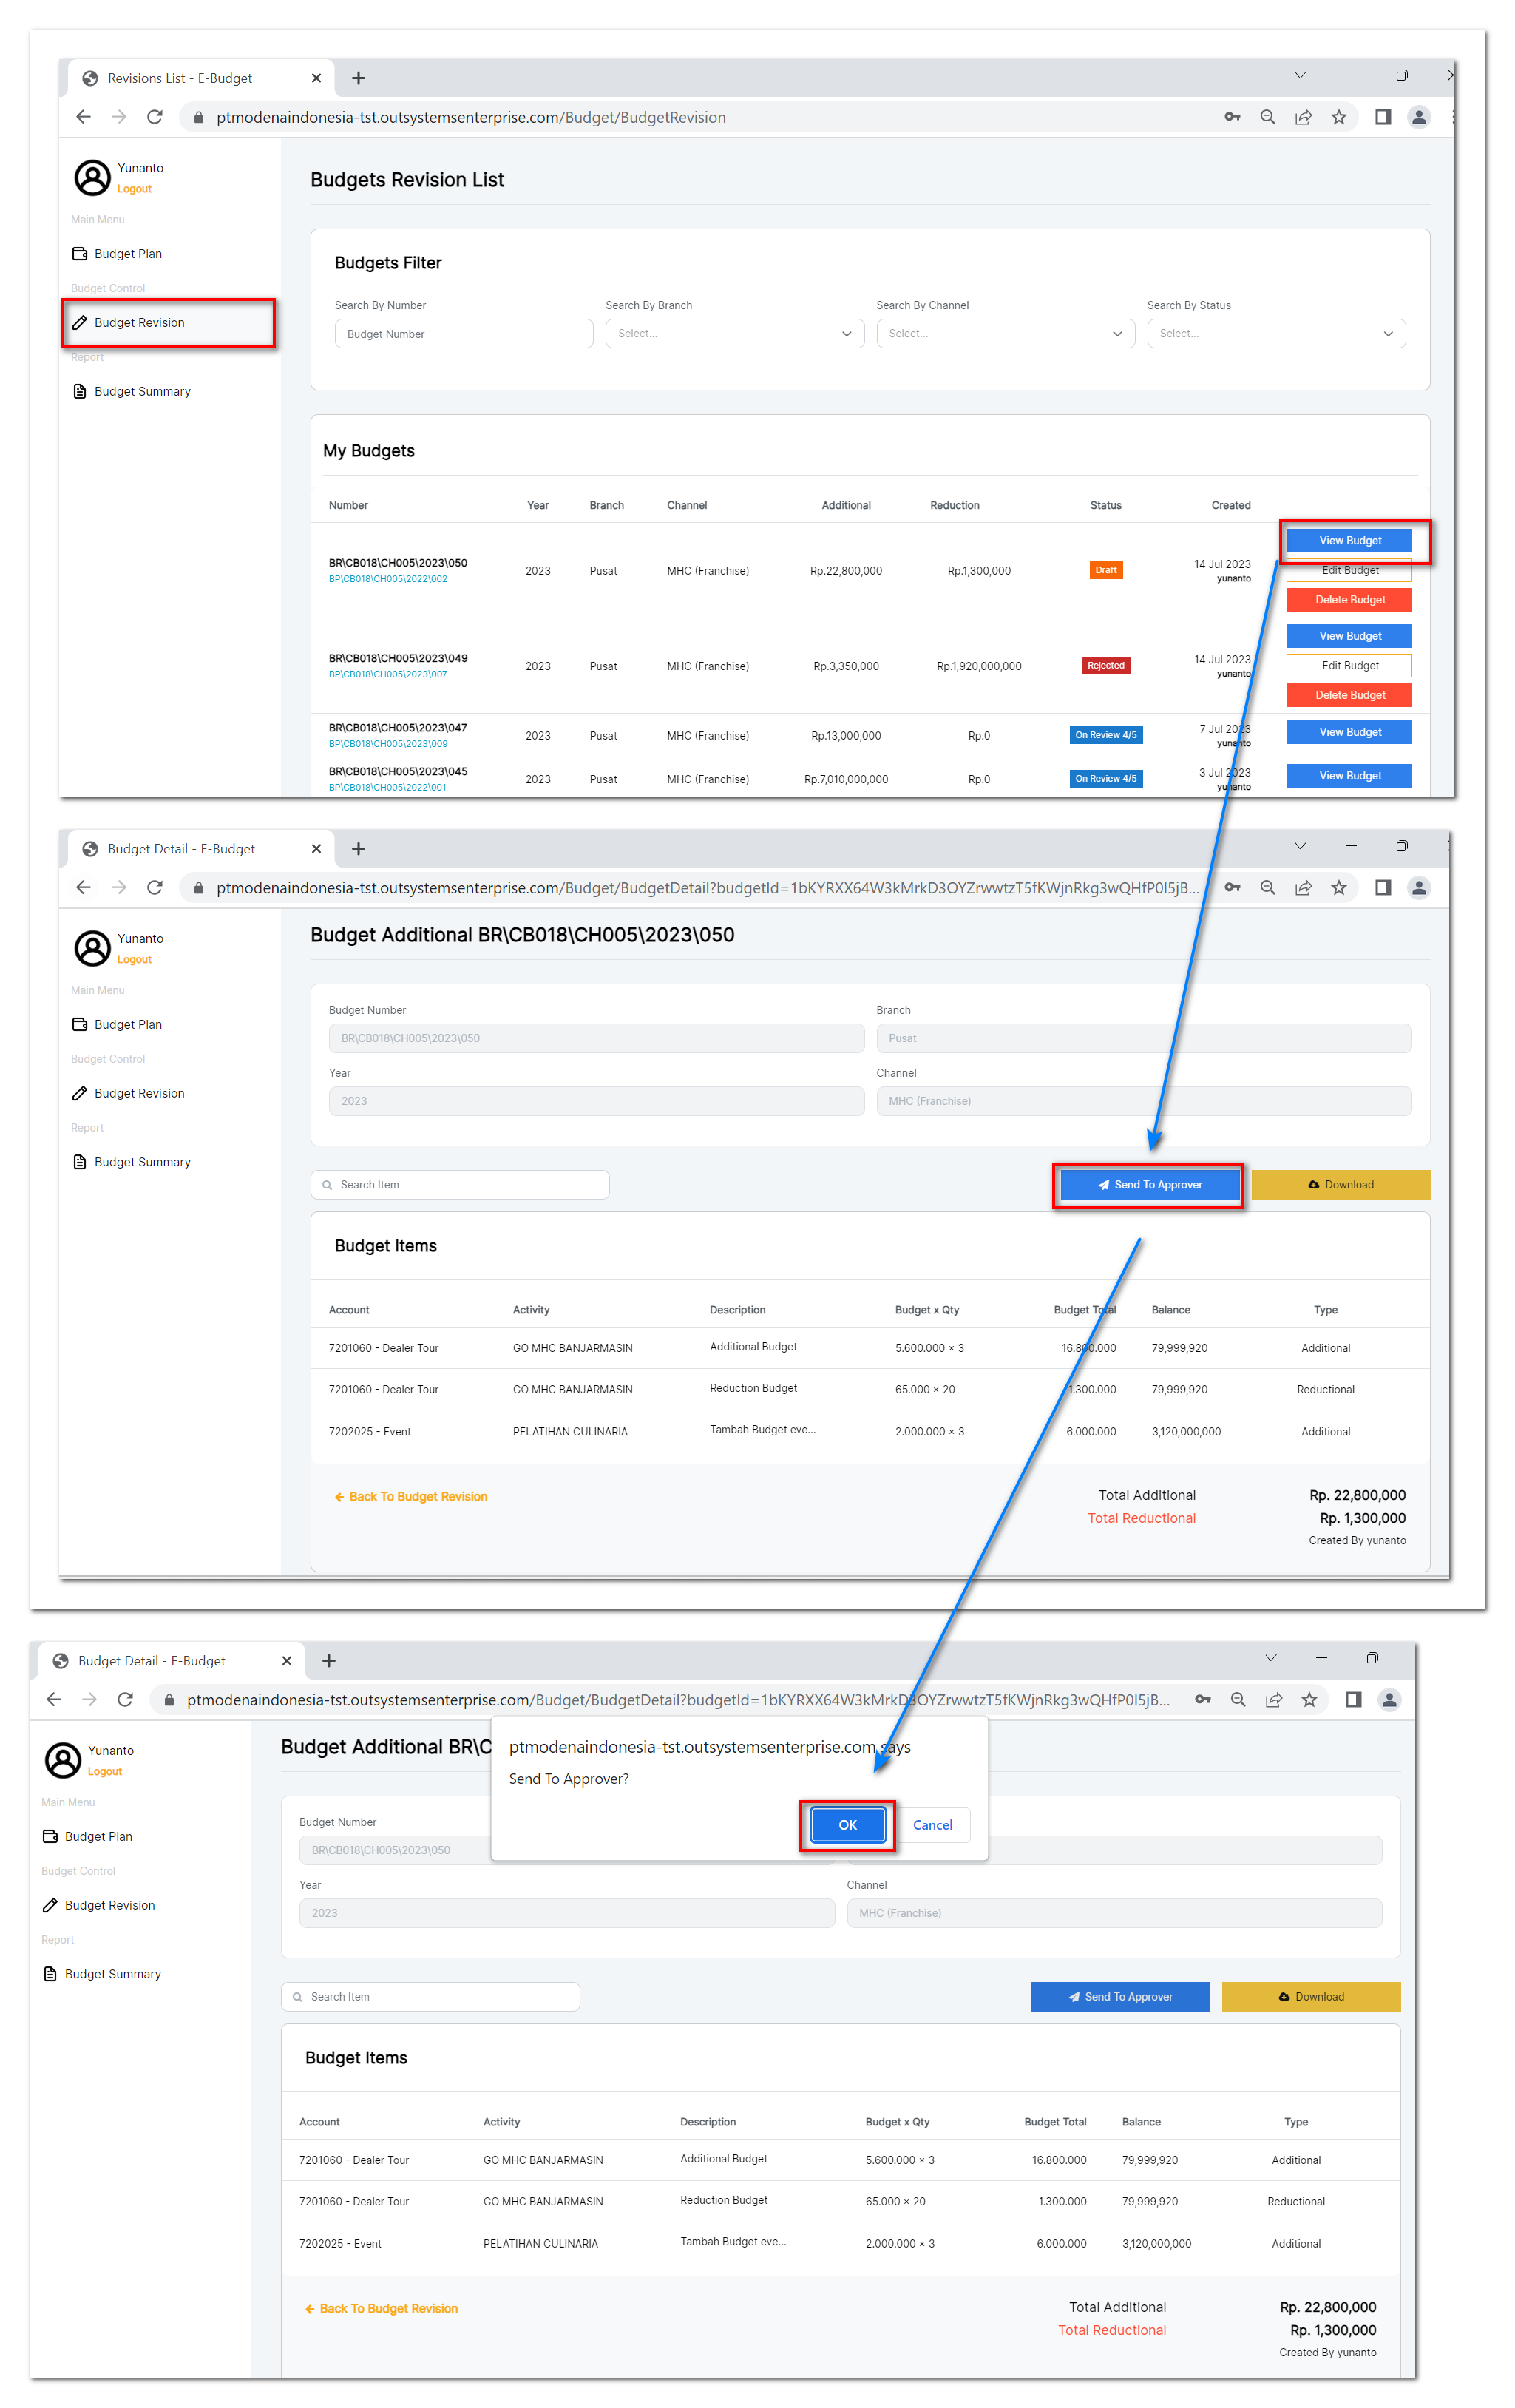Click OK in Send To Approver dialog

pos(847,1825)
